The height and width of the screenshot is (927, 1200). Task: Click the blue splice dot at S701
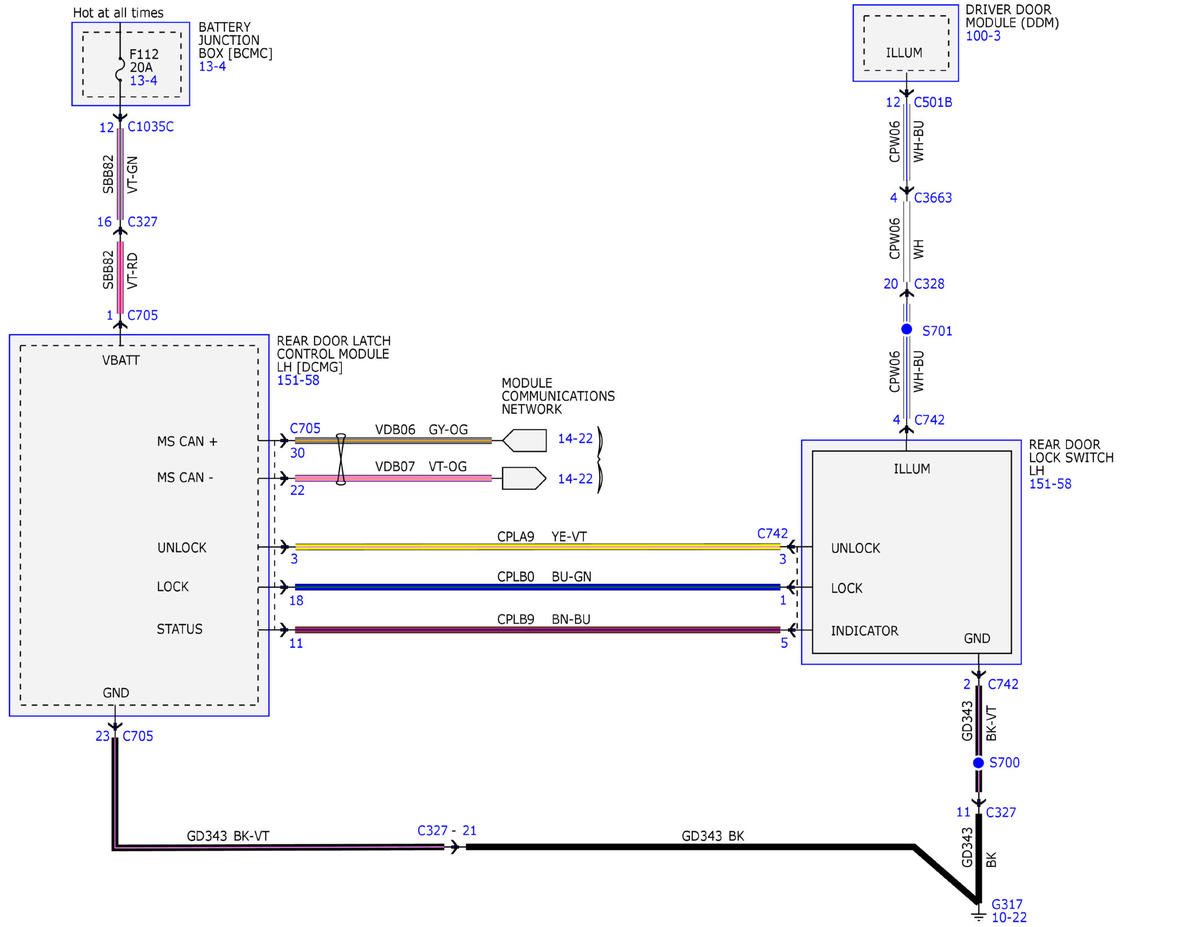click(907, 329)
